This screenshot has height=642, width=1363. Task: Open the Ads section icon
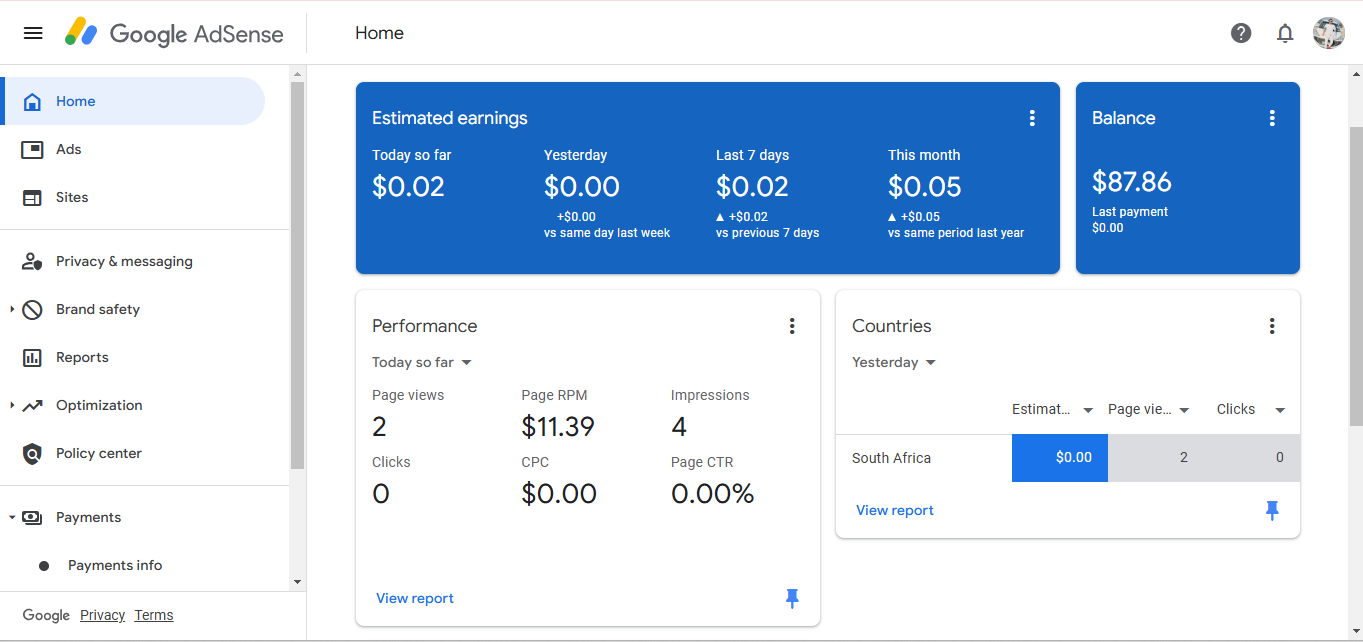click(33, 148)
